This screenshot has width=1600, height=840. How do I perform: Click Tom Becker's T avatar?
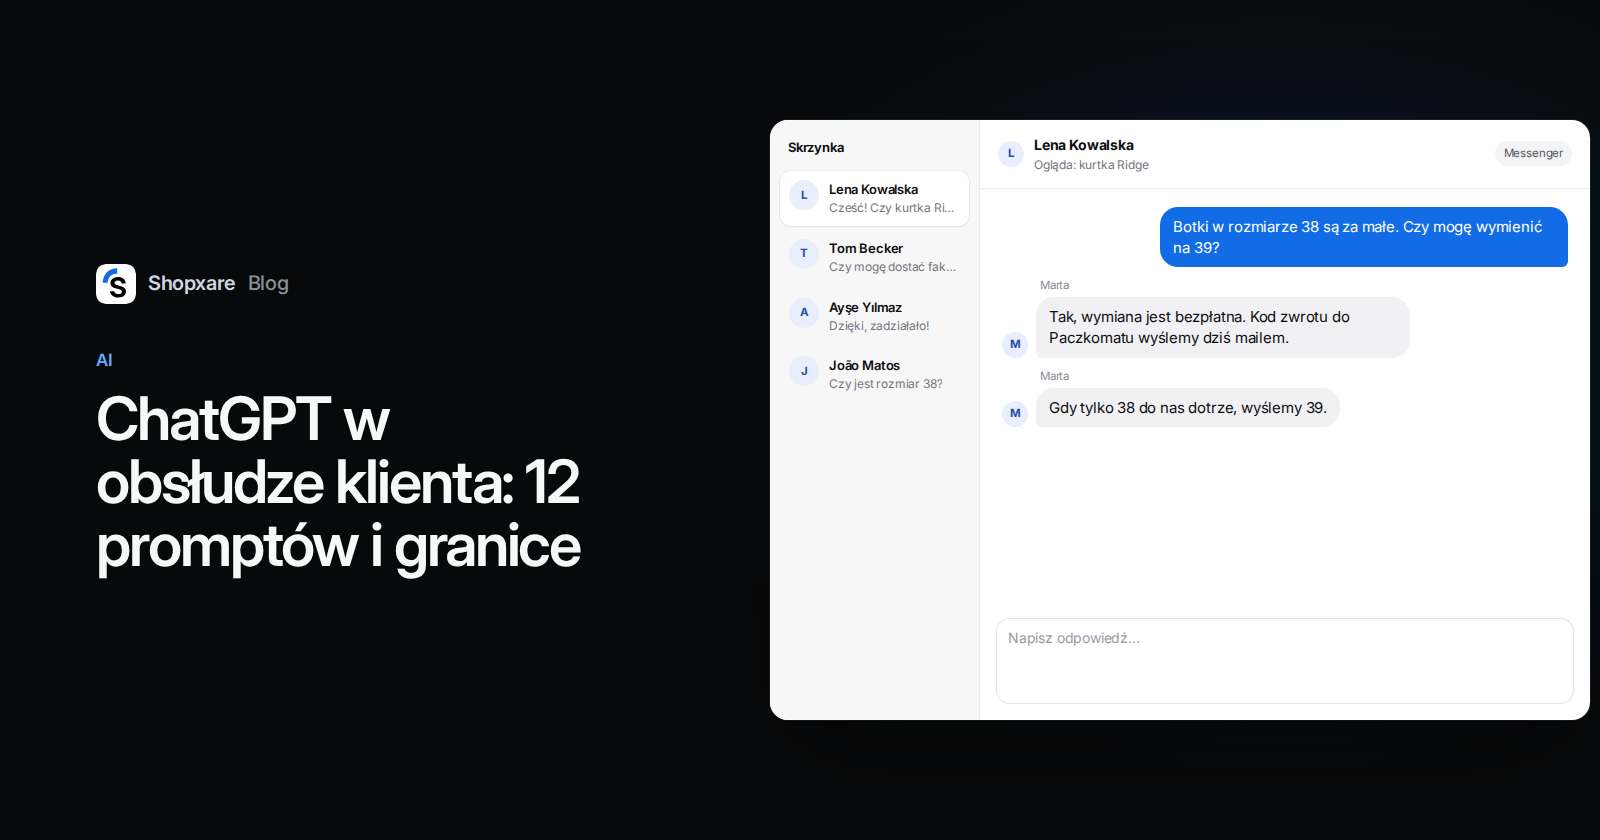pos(804,254)
